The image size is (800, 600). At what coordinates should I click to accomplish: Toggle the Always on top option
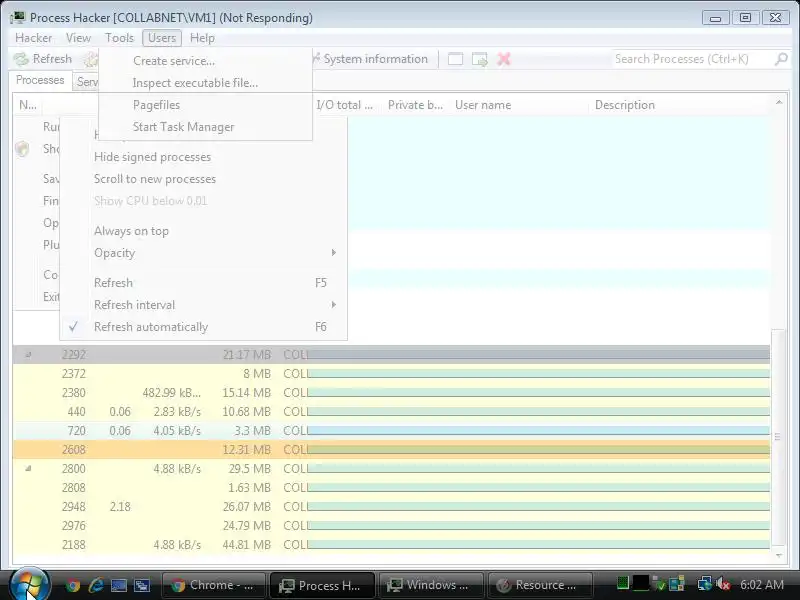[x=203, y=231]
